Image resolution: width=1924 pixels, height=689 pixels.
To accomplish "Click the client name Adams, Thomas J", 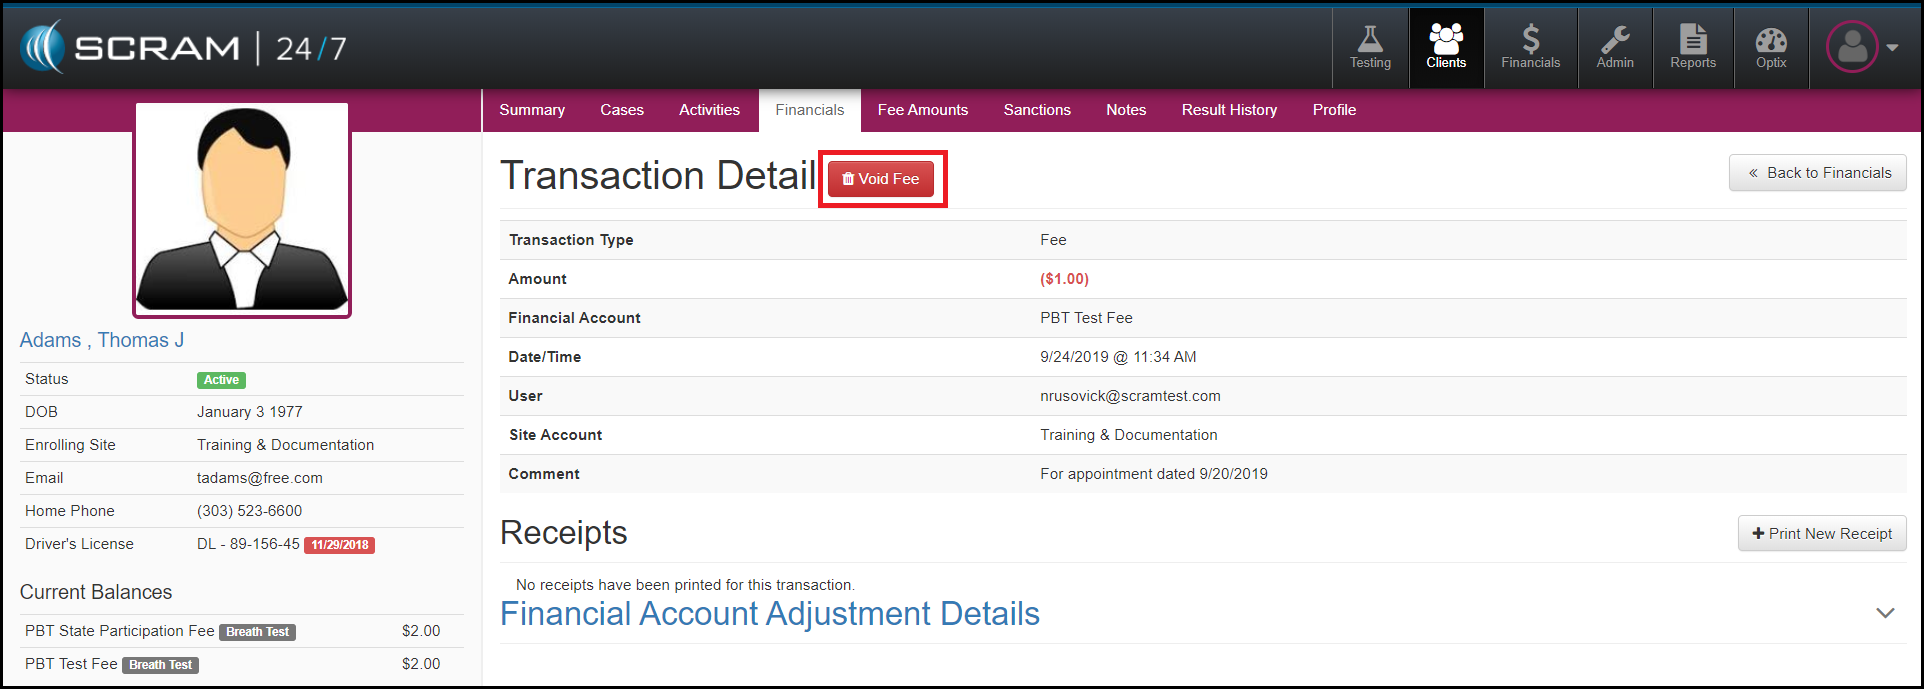I will (x=102, y=340).
